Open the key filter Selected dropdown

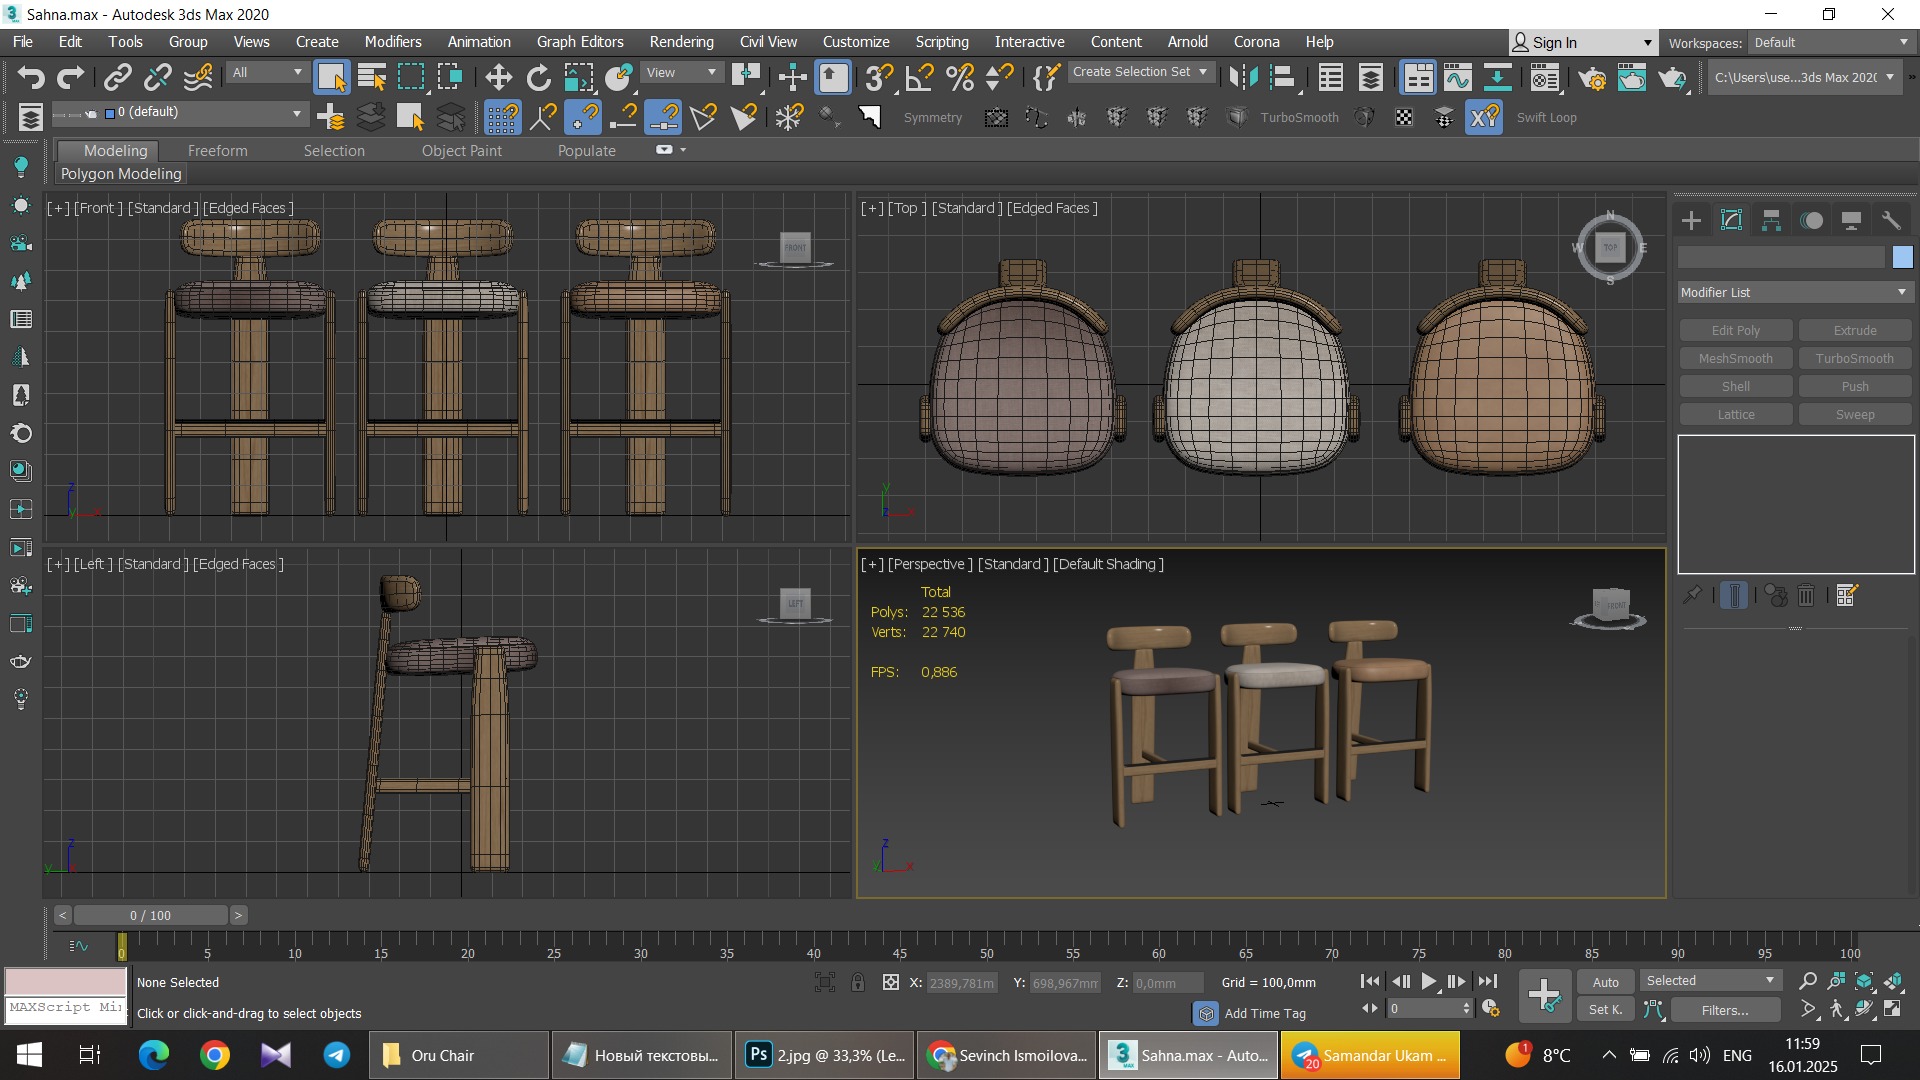click(1709, 981)
